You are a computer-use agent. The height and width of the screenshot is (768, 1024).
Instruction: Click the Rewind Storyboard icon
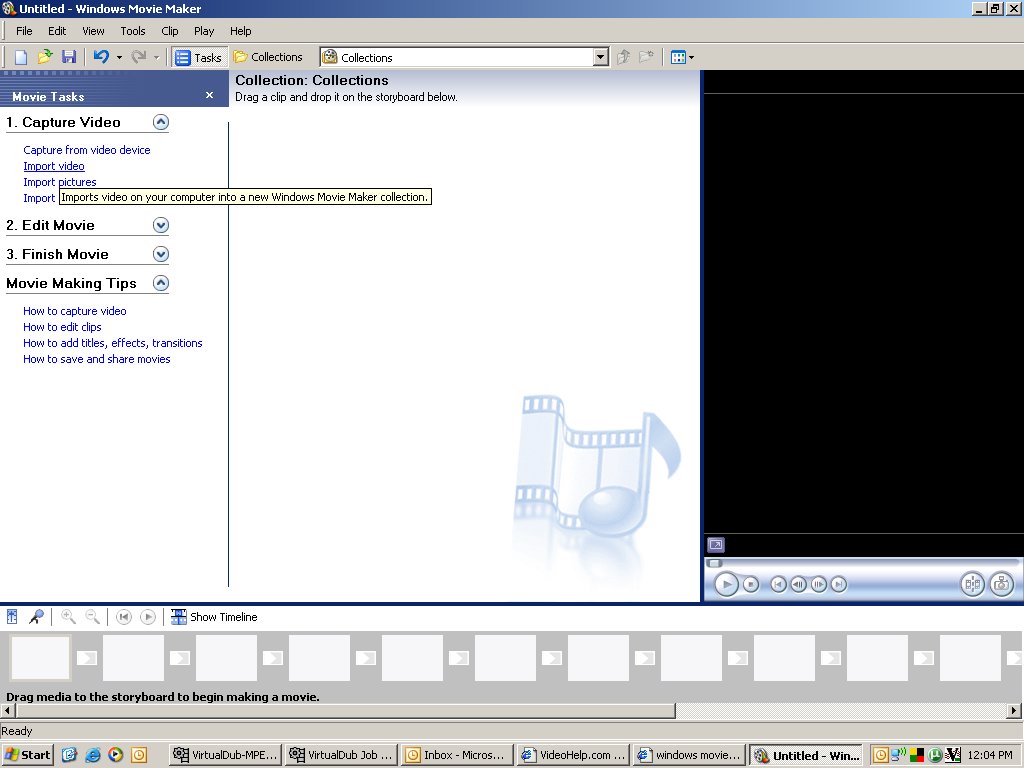(123, 616)
